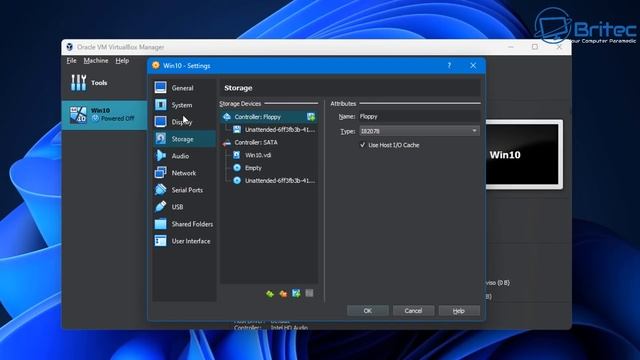Image resolution: width=640 pixels, height=360 pixels.
Task: Open the File menu in VirtualBox Manager
Action: coord(71,61)
